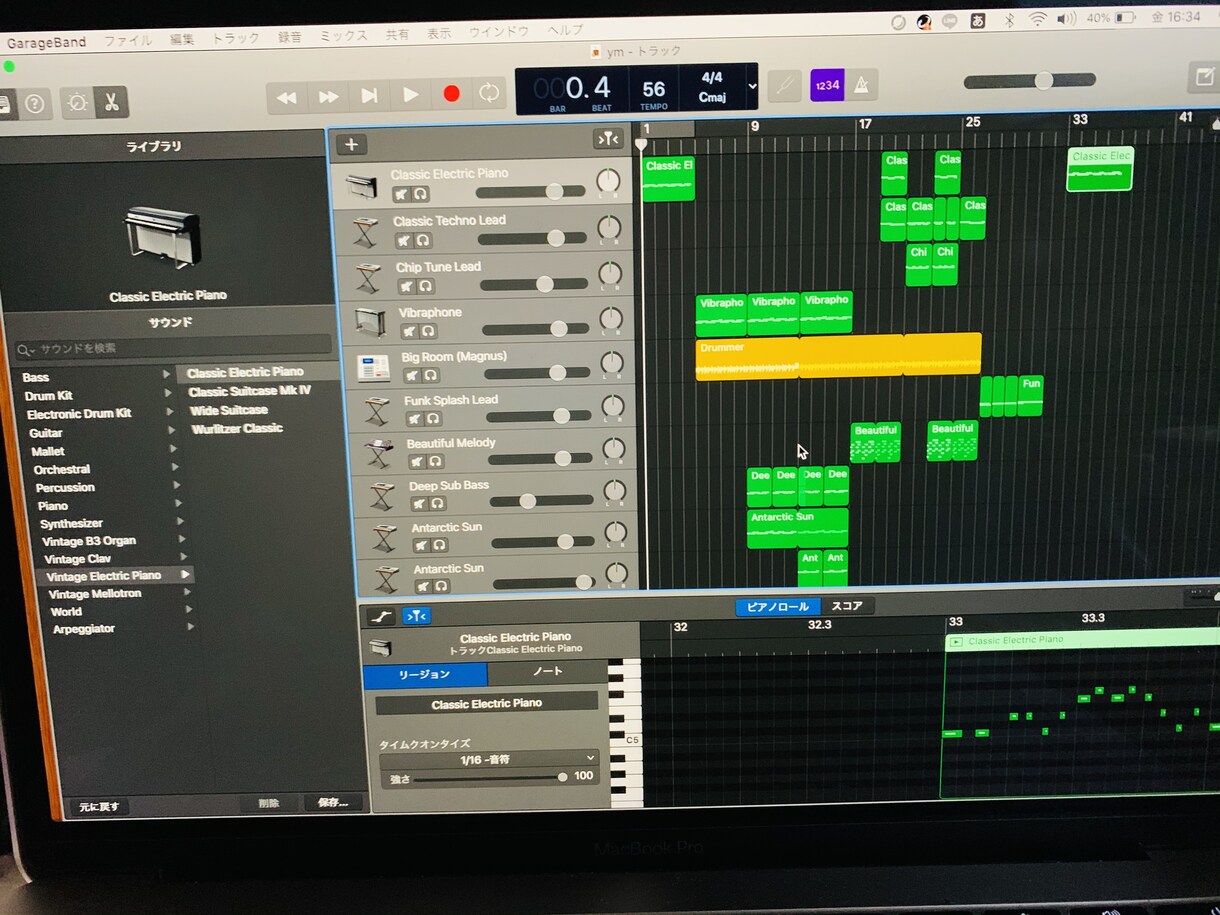
Task: Select Vintage Electric Piano category
Action: [115, 576]
